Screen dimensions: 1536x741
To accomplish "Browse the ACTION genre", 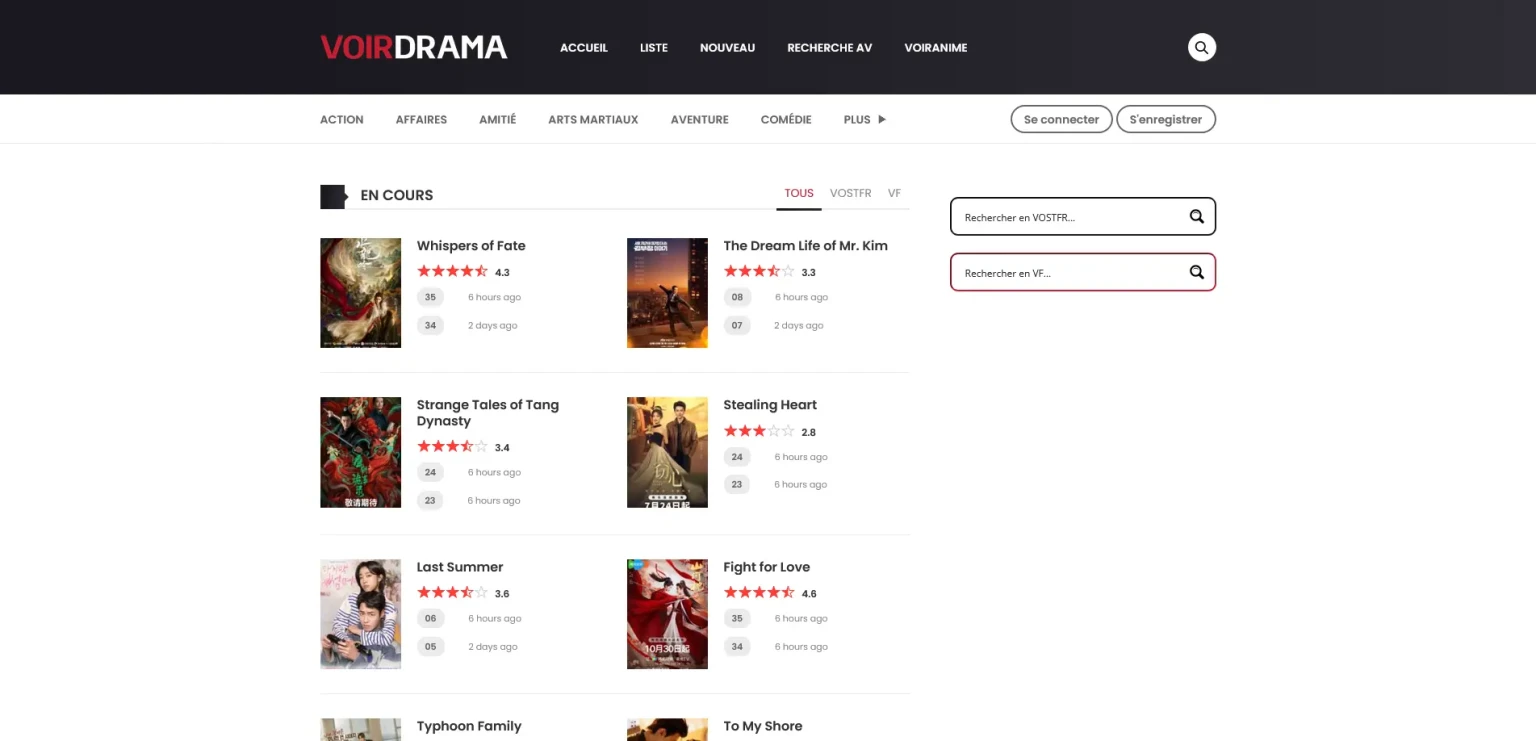I will pos(342,119).
